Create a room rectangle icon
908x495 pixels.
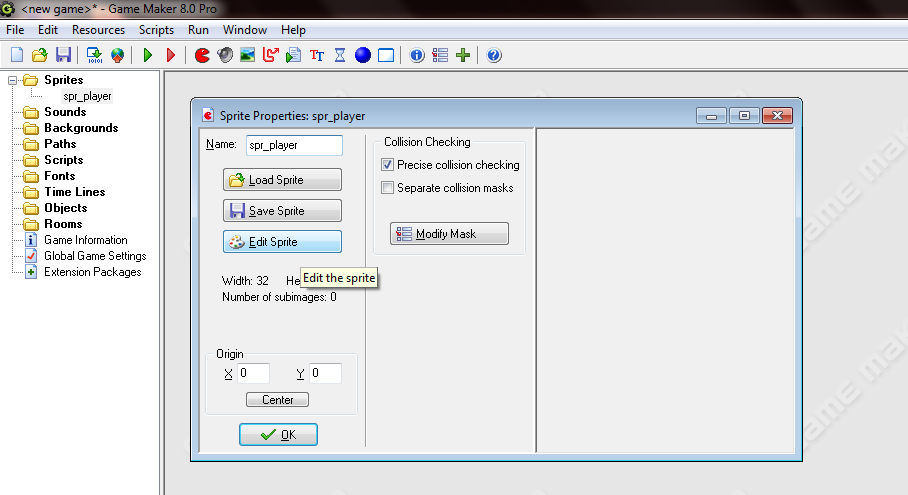386,55
